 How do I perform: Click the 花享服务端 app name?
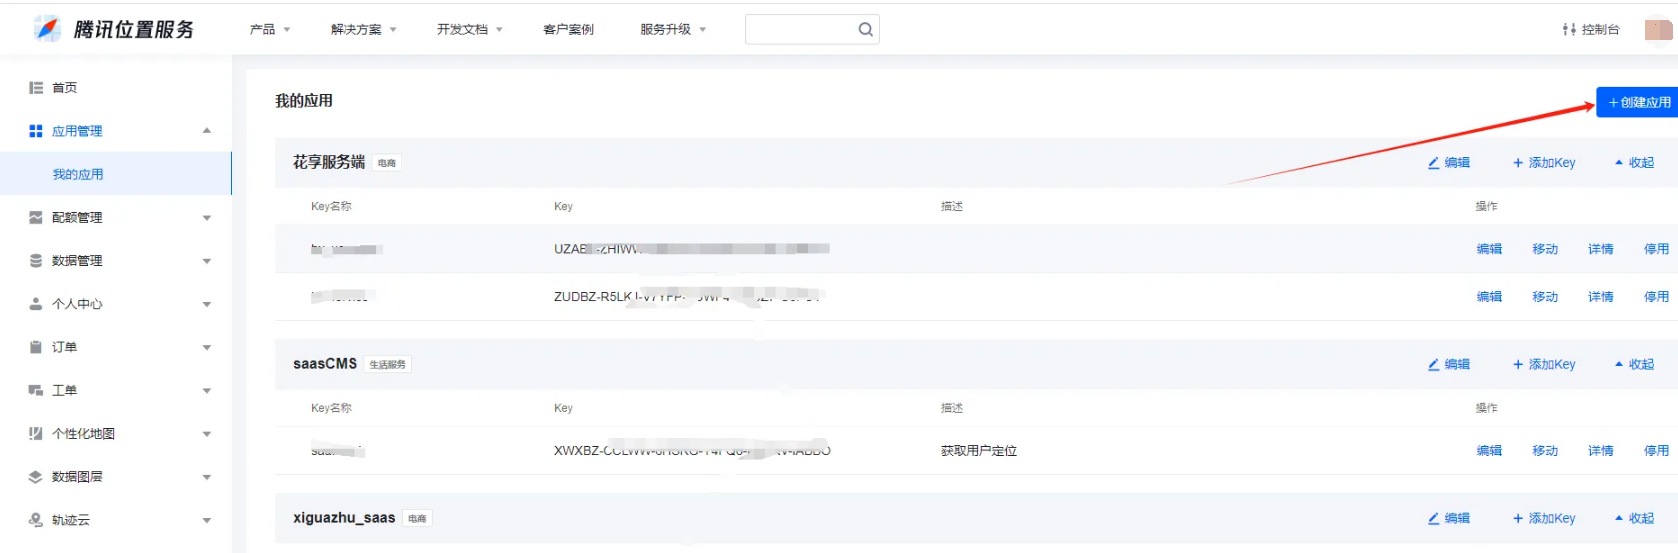coord(329,162)
